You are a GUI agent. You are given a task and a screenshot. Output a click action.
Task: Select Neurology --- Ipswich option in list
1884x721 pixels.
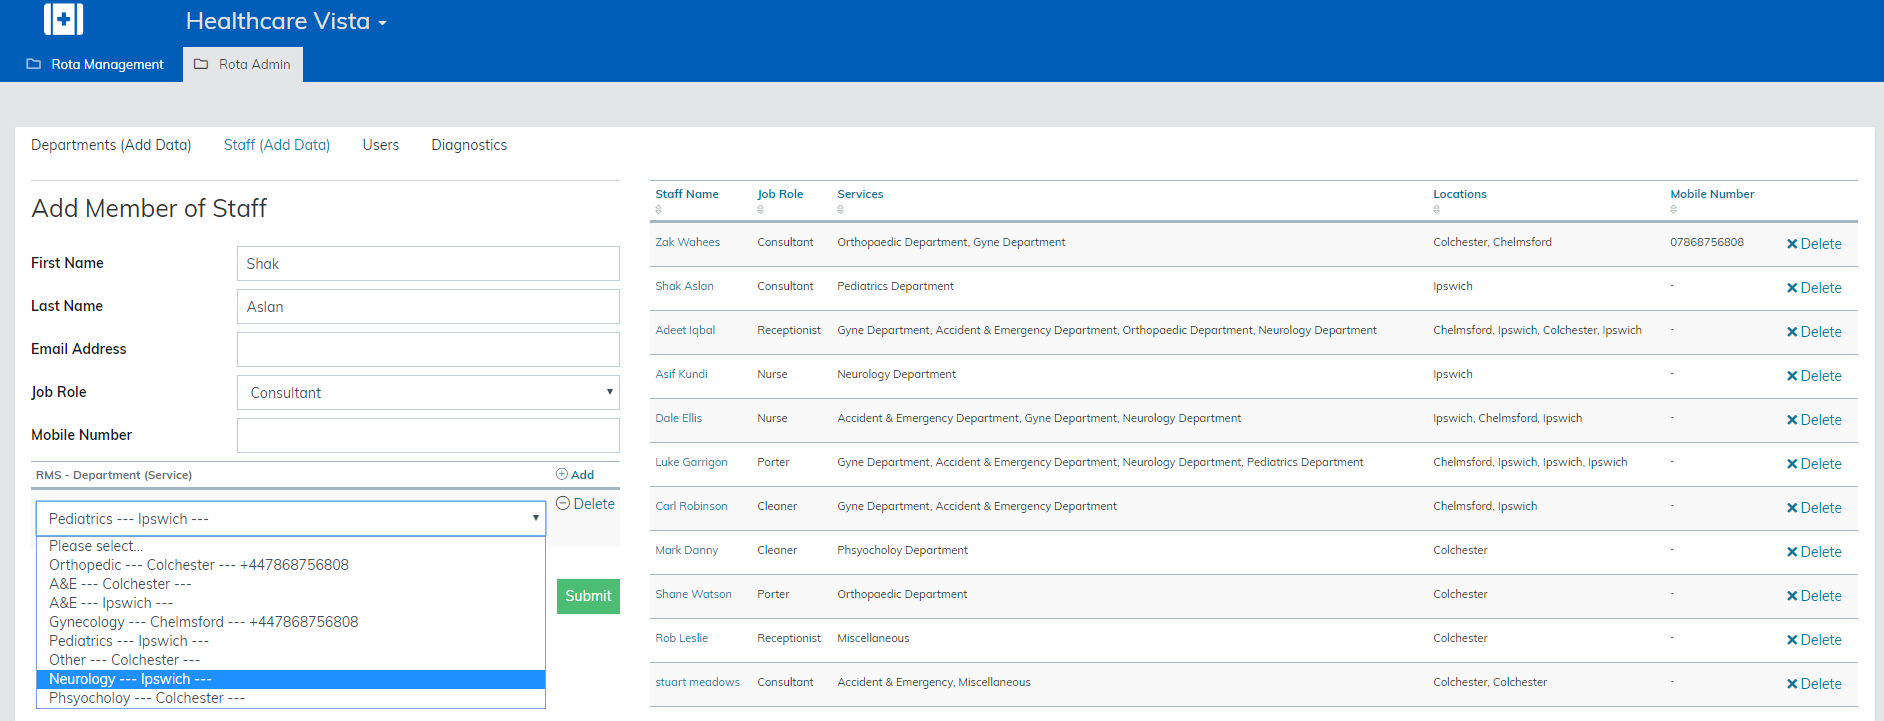point(130,679)
